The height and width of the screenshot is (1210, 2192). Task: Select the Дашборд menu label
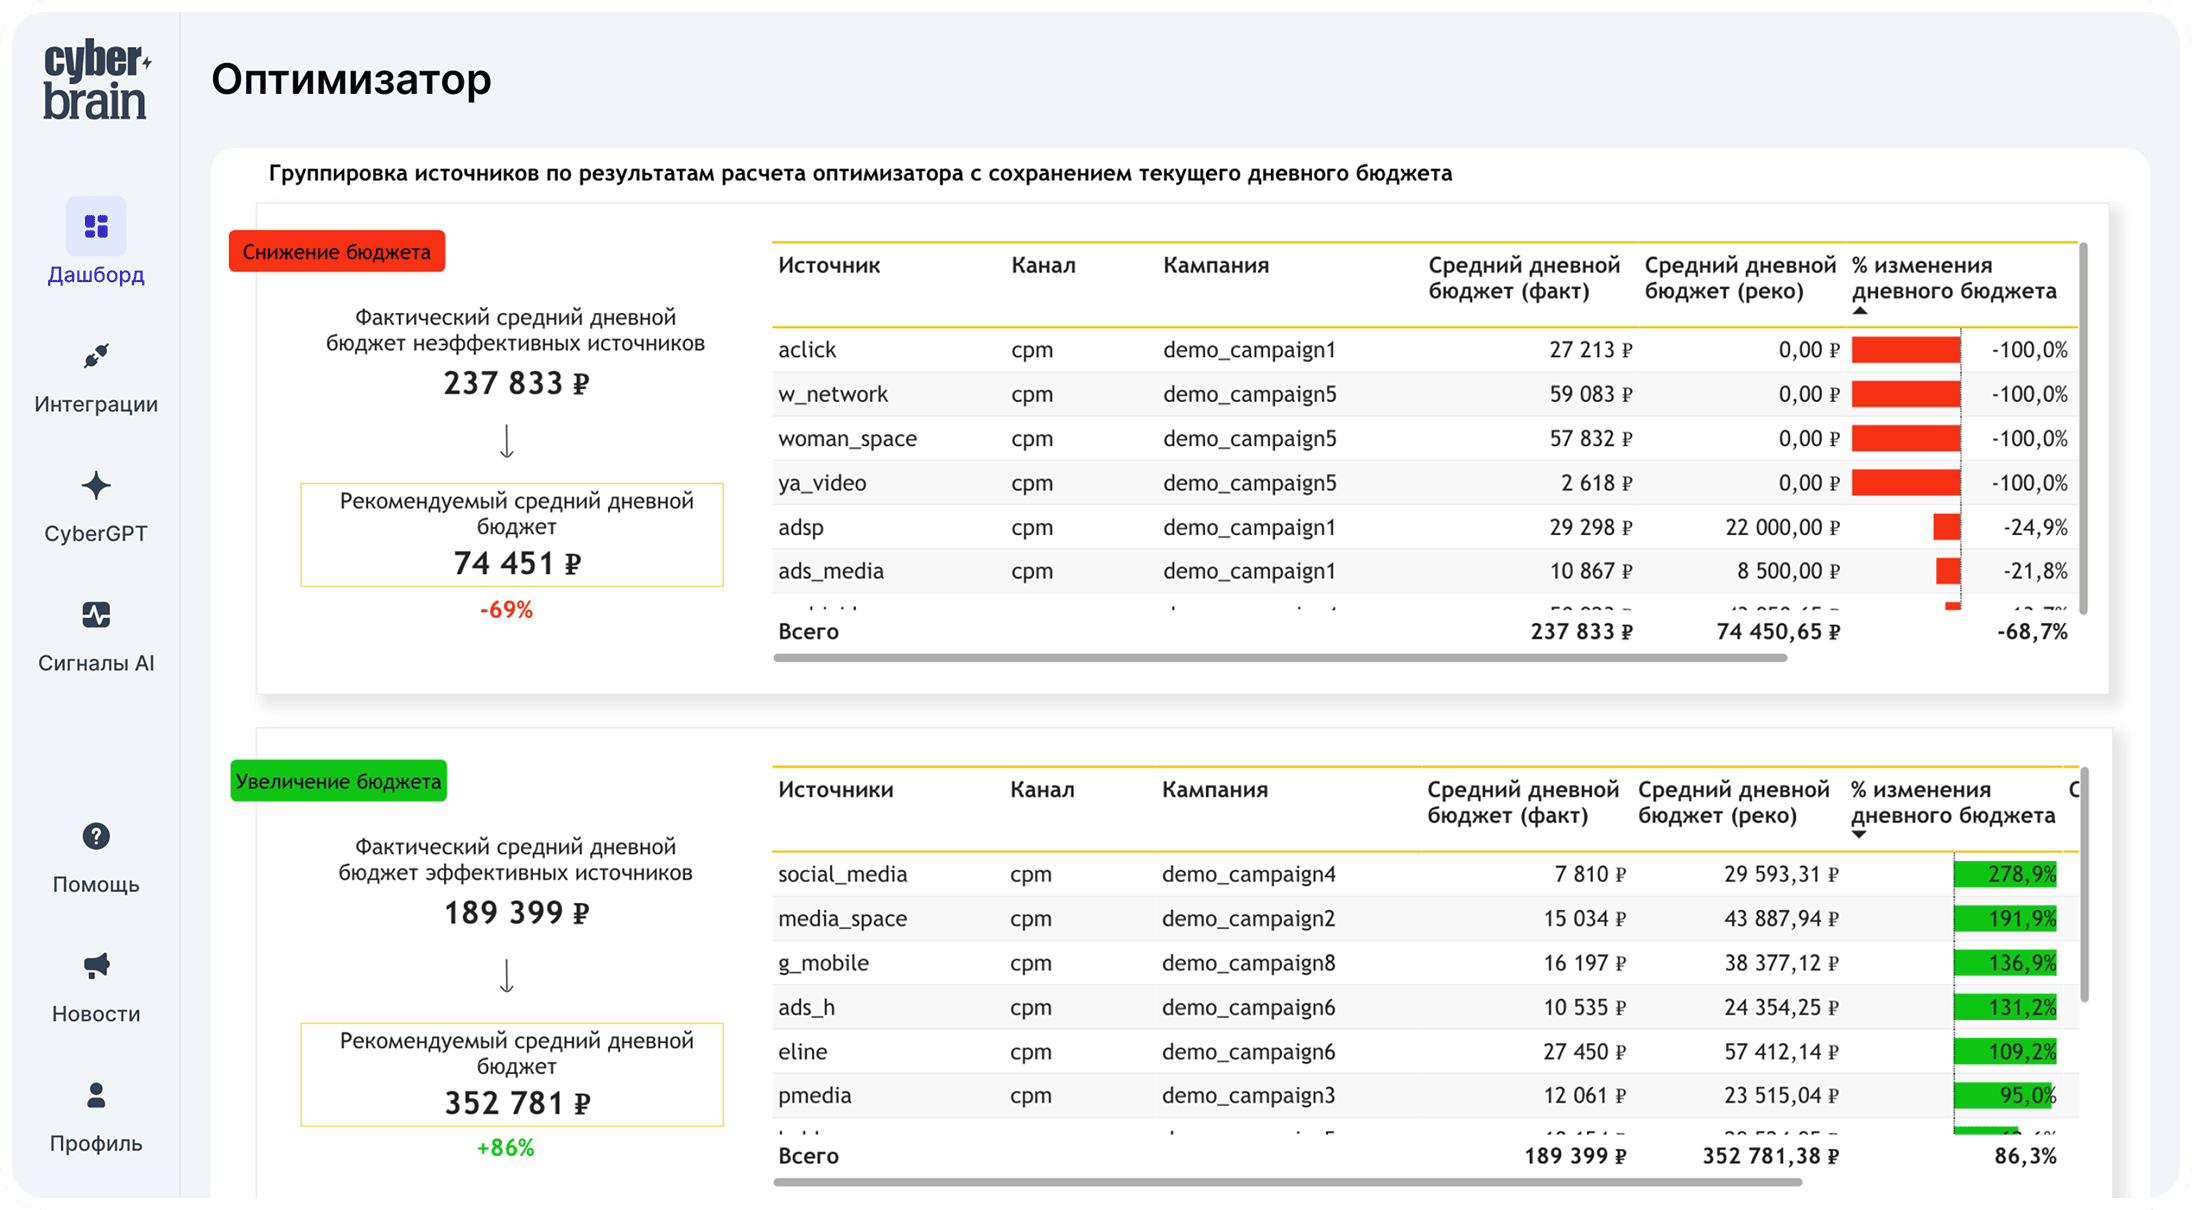[96, 275]
